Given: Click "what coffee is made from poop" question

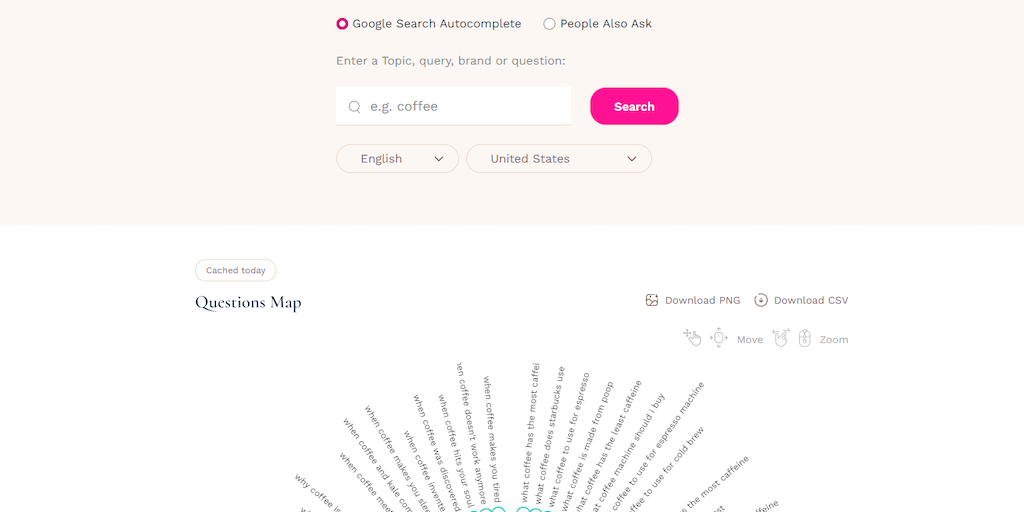Looking at the screenshot, I should 589,440.
